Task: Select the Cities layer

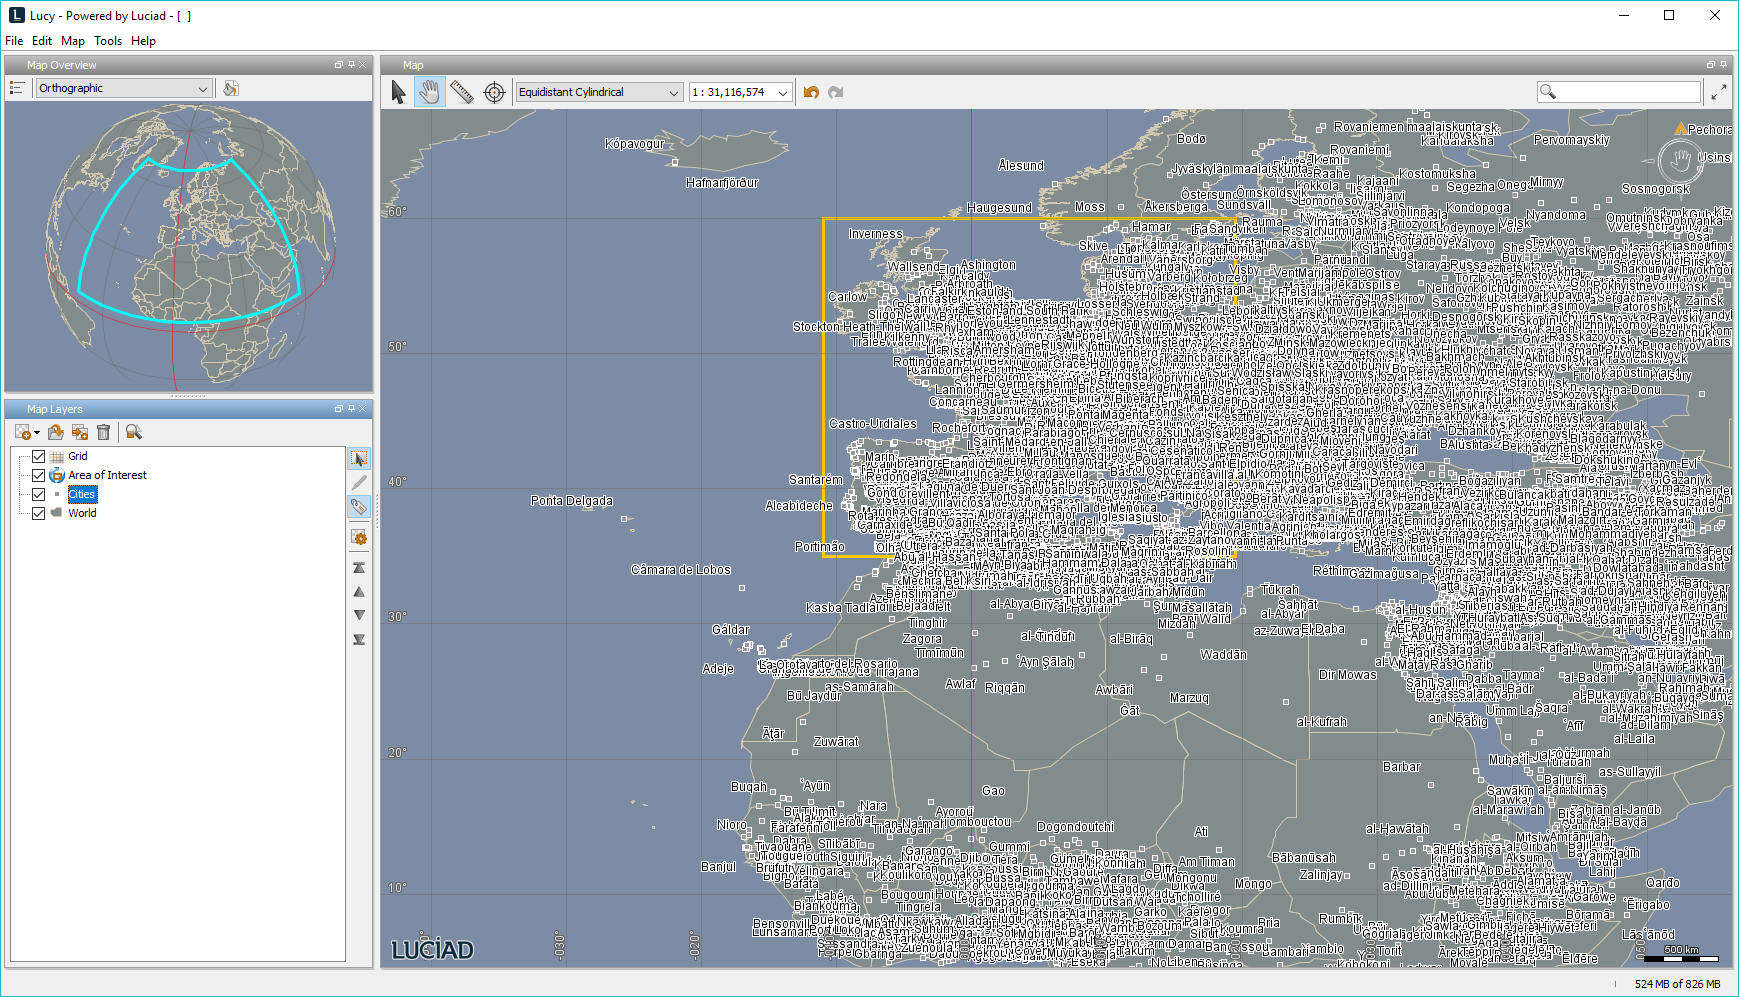Action: 82,494
